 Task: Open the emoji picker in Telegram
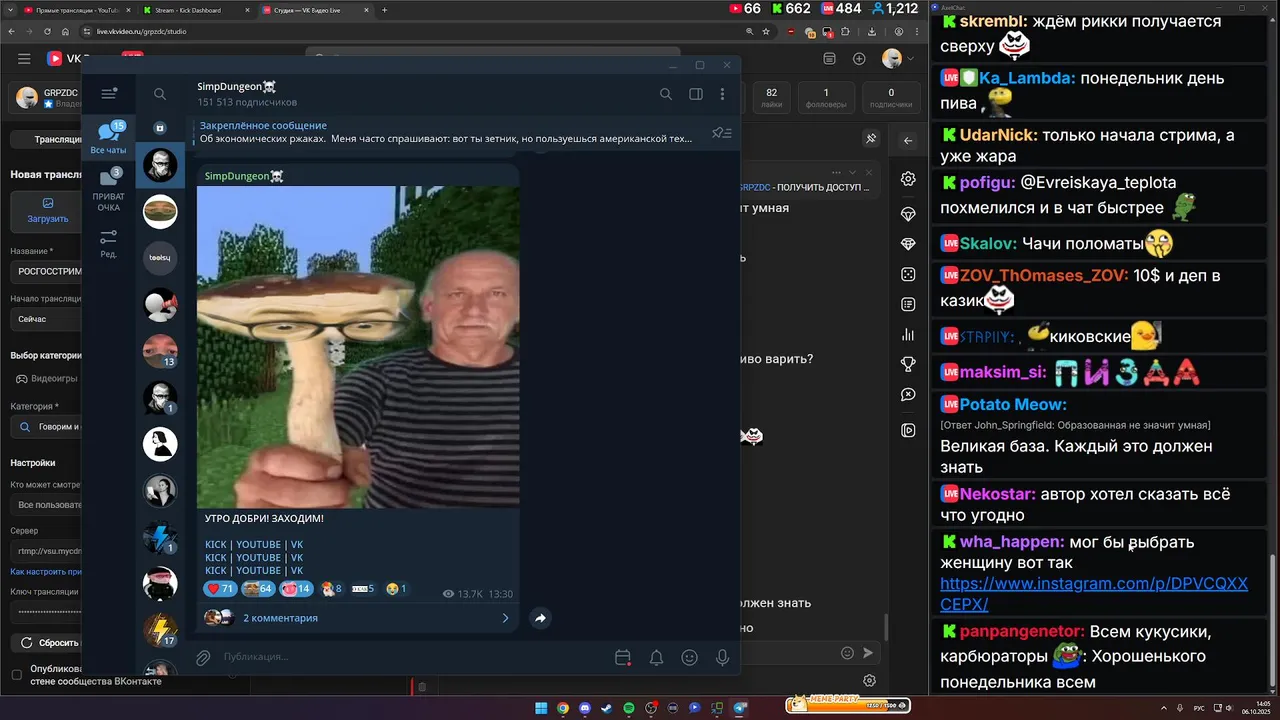click(689, 657)
